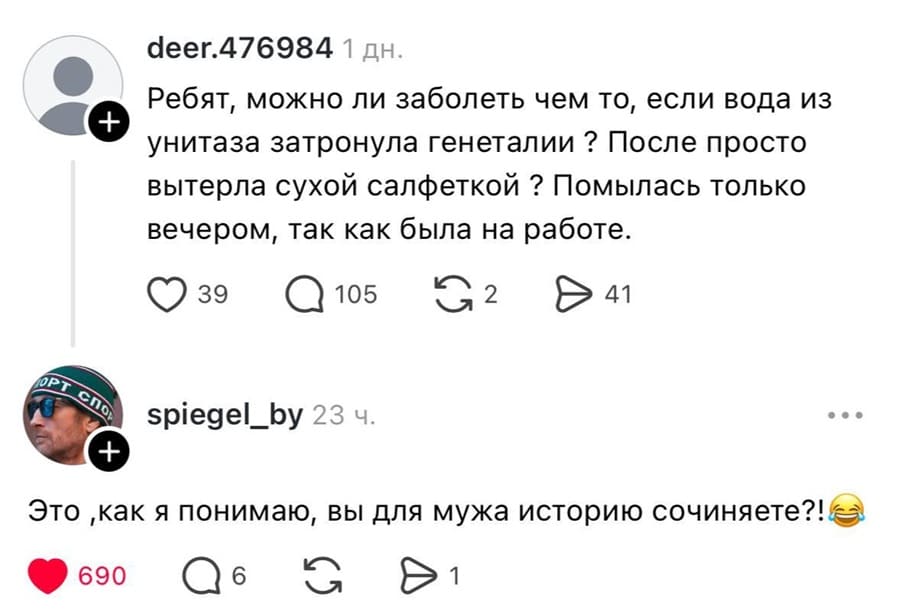Image resolution: width=900 pixels, height=616 pixels.
Task: Repost spiegel_by's reply
Action: click(x=321, y=570)
